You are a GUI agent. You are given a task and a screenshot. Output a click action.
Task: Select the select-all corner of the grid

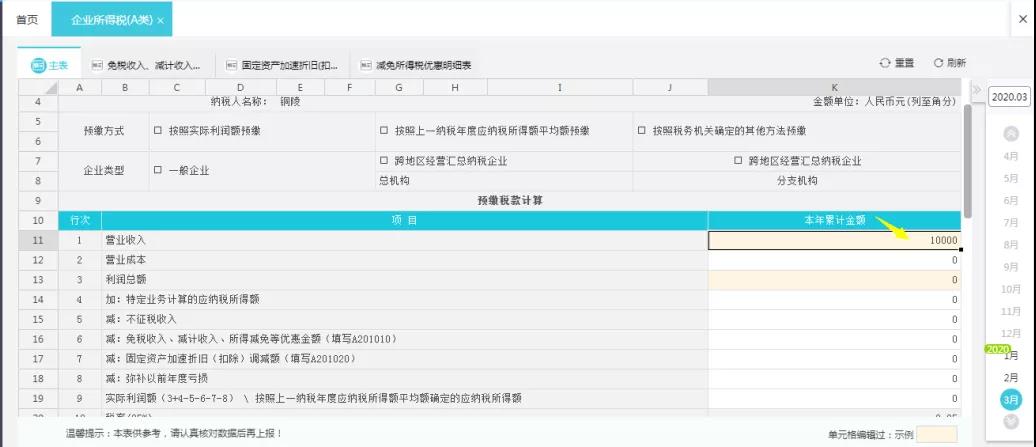(38, 87)
